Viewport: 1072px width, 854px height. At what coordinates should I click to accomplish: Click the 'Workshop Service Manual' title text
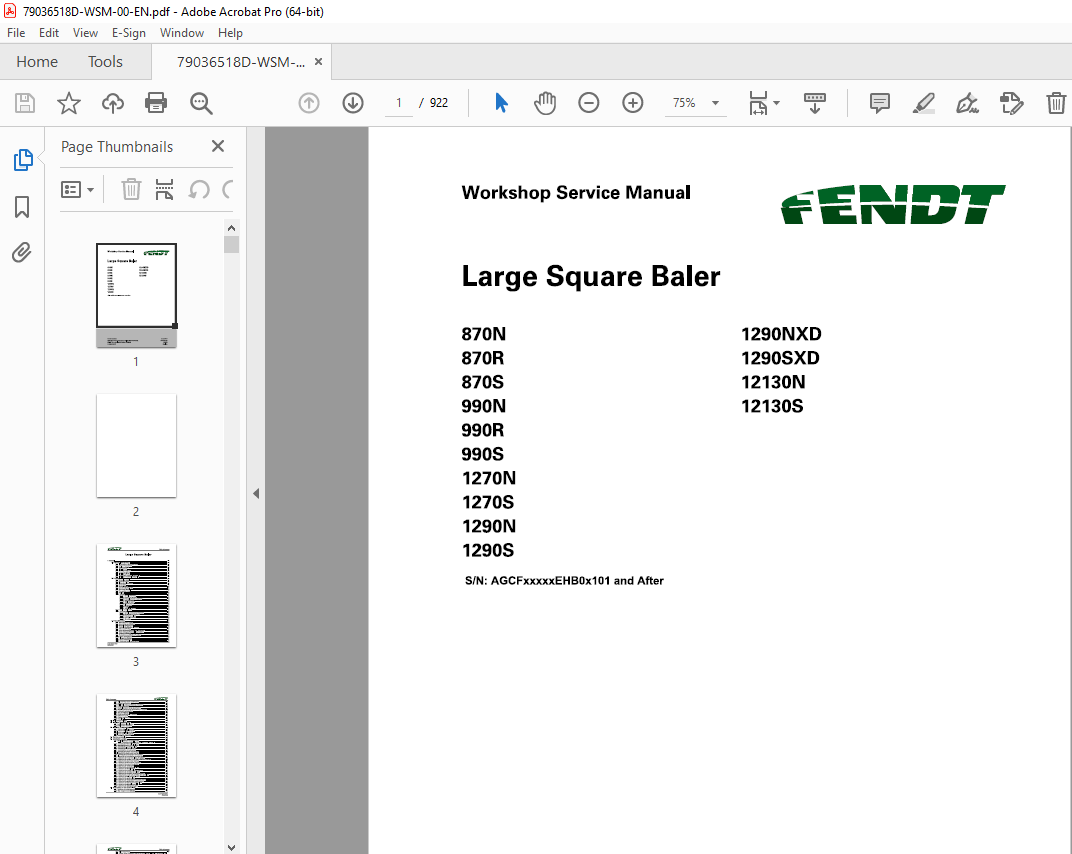coord(576,193)
